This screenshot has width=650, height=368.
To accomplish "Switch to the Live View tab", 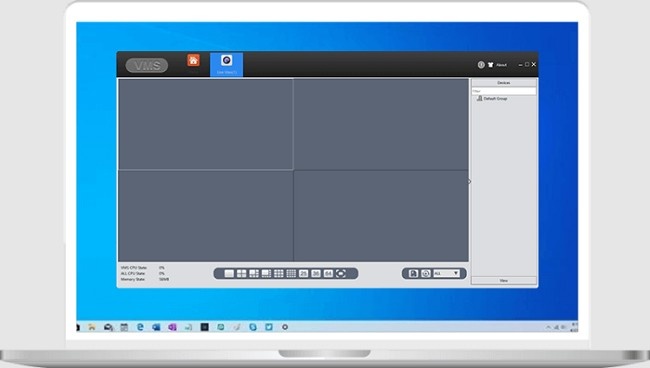I will coord(226,65).
